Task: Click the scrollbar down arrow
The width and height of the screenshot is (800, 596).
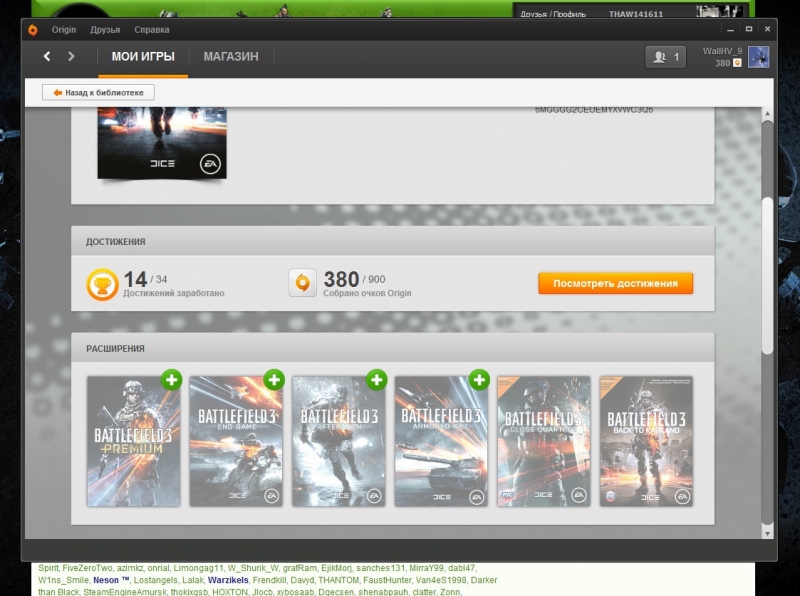Action: click(767, 533)
